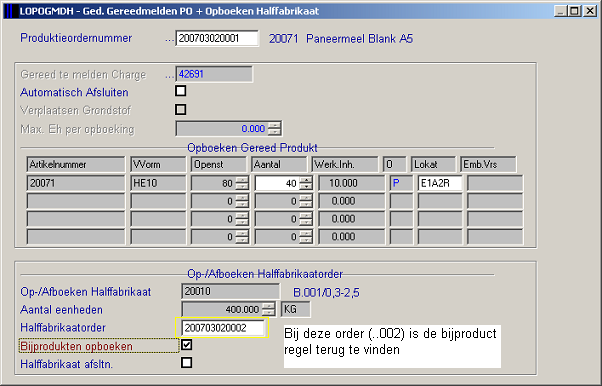
Task: Select the HE10 Vvorm cell
Action: tap(158, 183)
